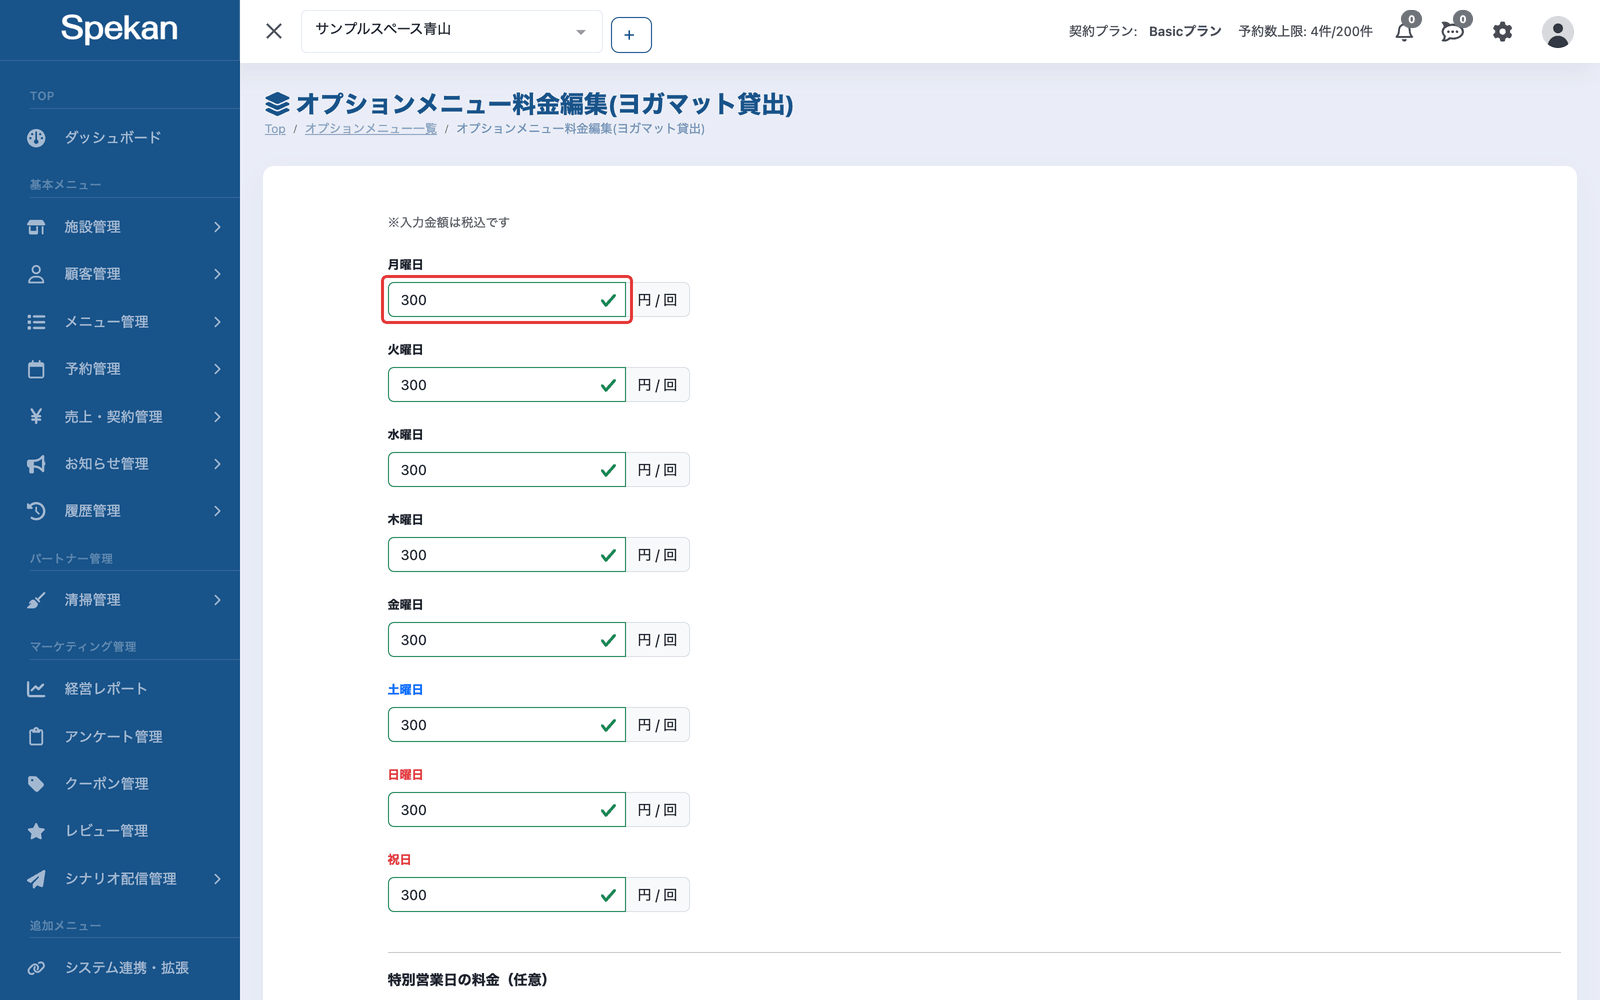Expand the シナリオ配信管理 menu
Image resolution: width=1600 pixels, height=1000 pixels.
[x=120, y=879]
